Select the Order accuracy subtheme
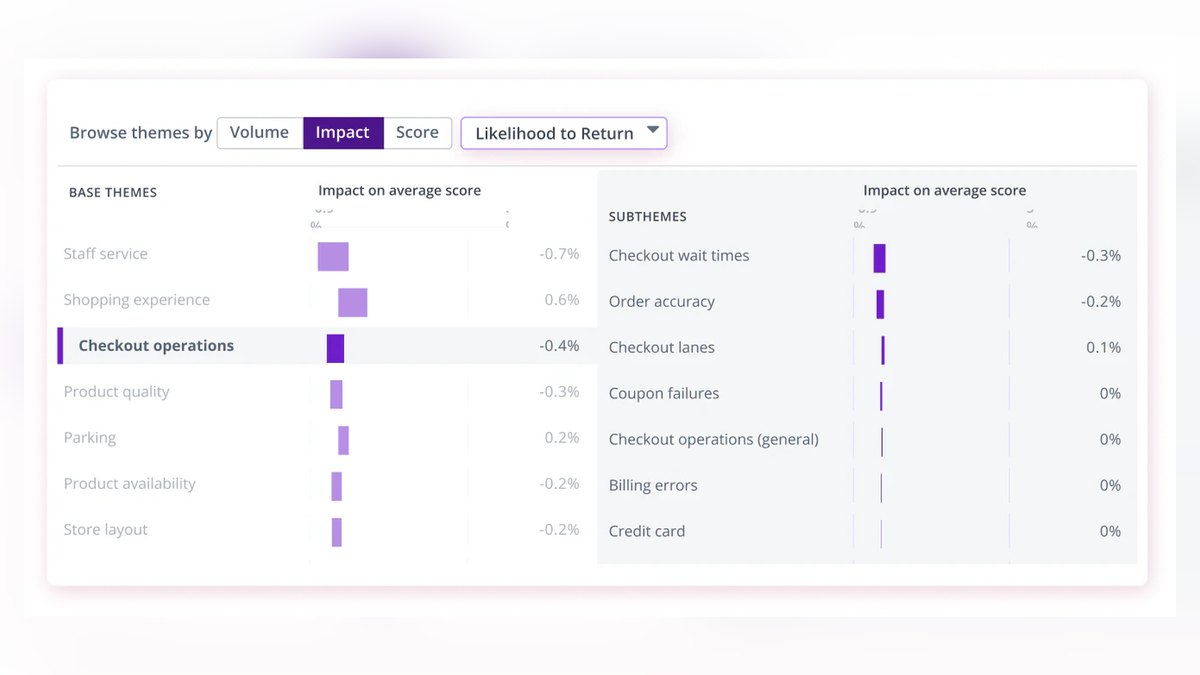 [662, 302]
